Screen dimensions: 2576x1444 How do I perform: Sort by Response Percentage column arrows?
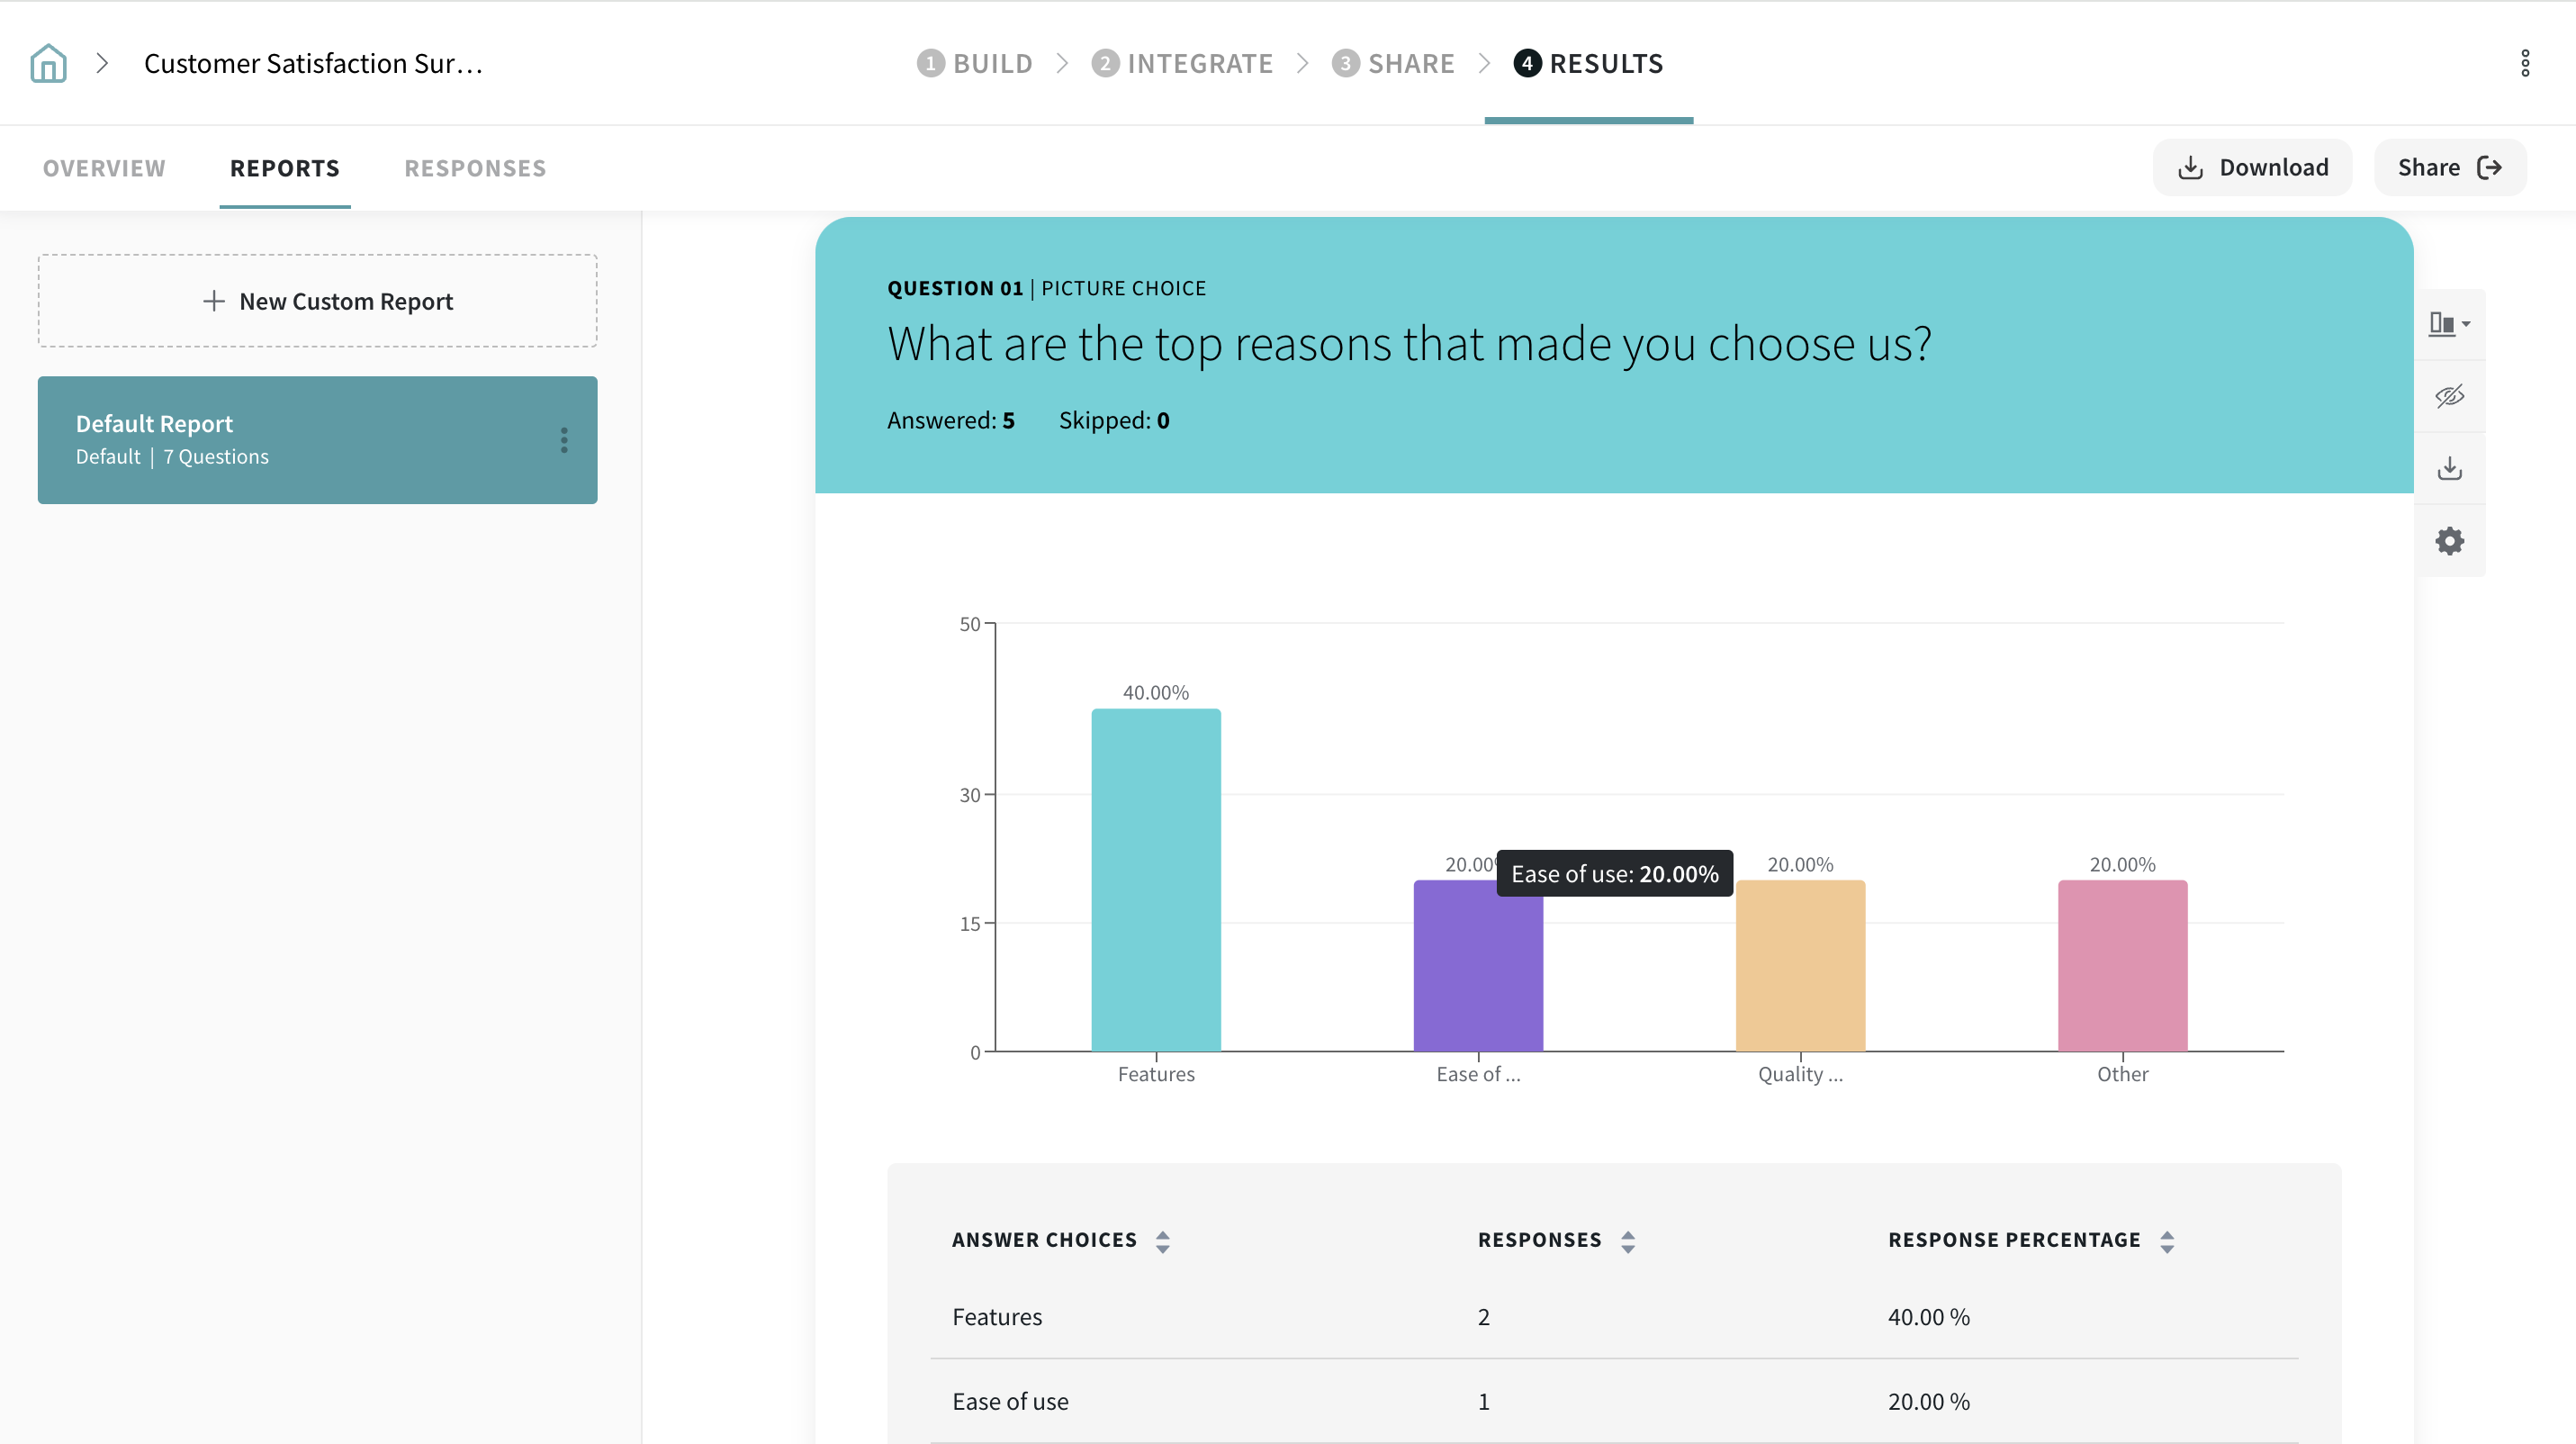tap(2166, 1241)
